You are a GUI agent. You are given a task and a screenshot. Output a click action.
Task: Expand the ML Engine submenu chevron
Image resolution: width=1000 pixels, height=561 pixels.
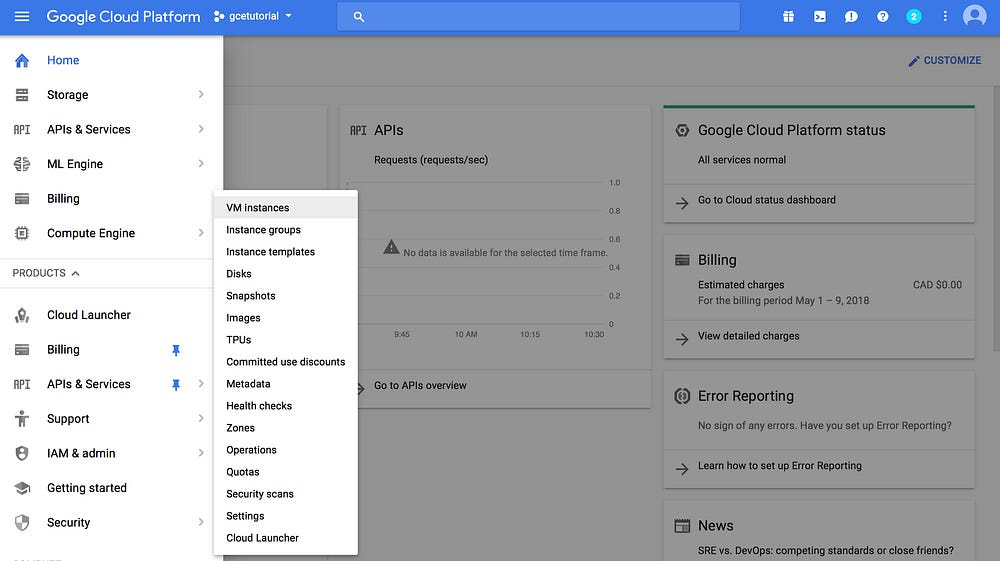pos(201,163)
